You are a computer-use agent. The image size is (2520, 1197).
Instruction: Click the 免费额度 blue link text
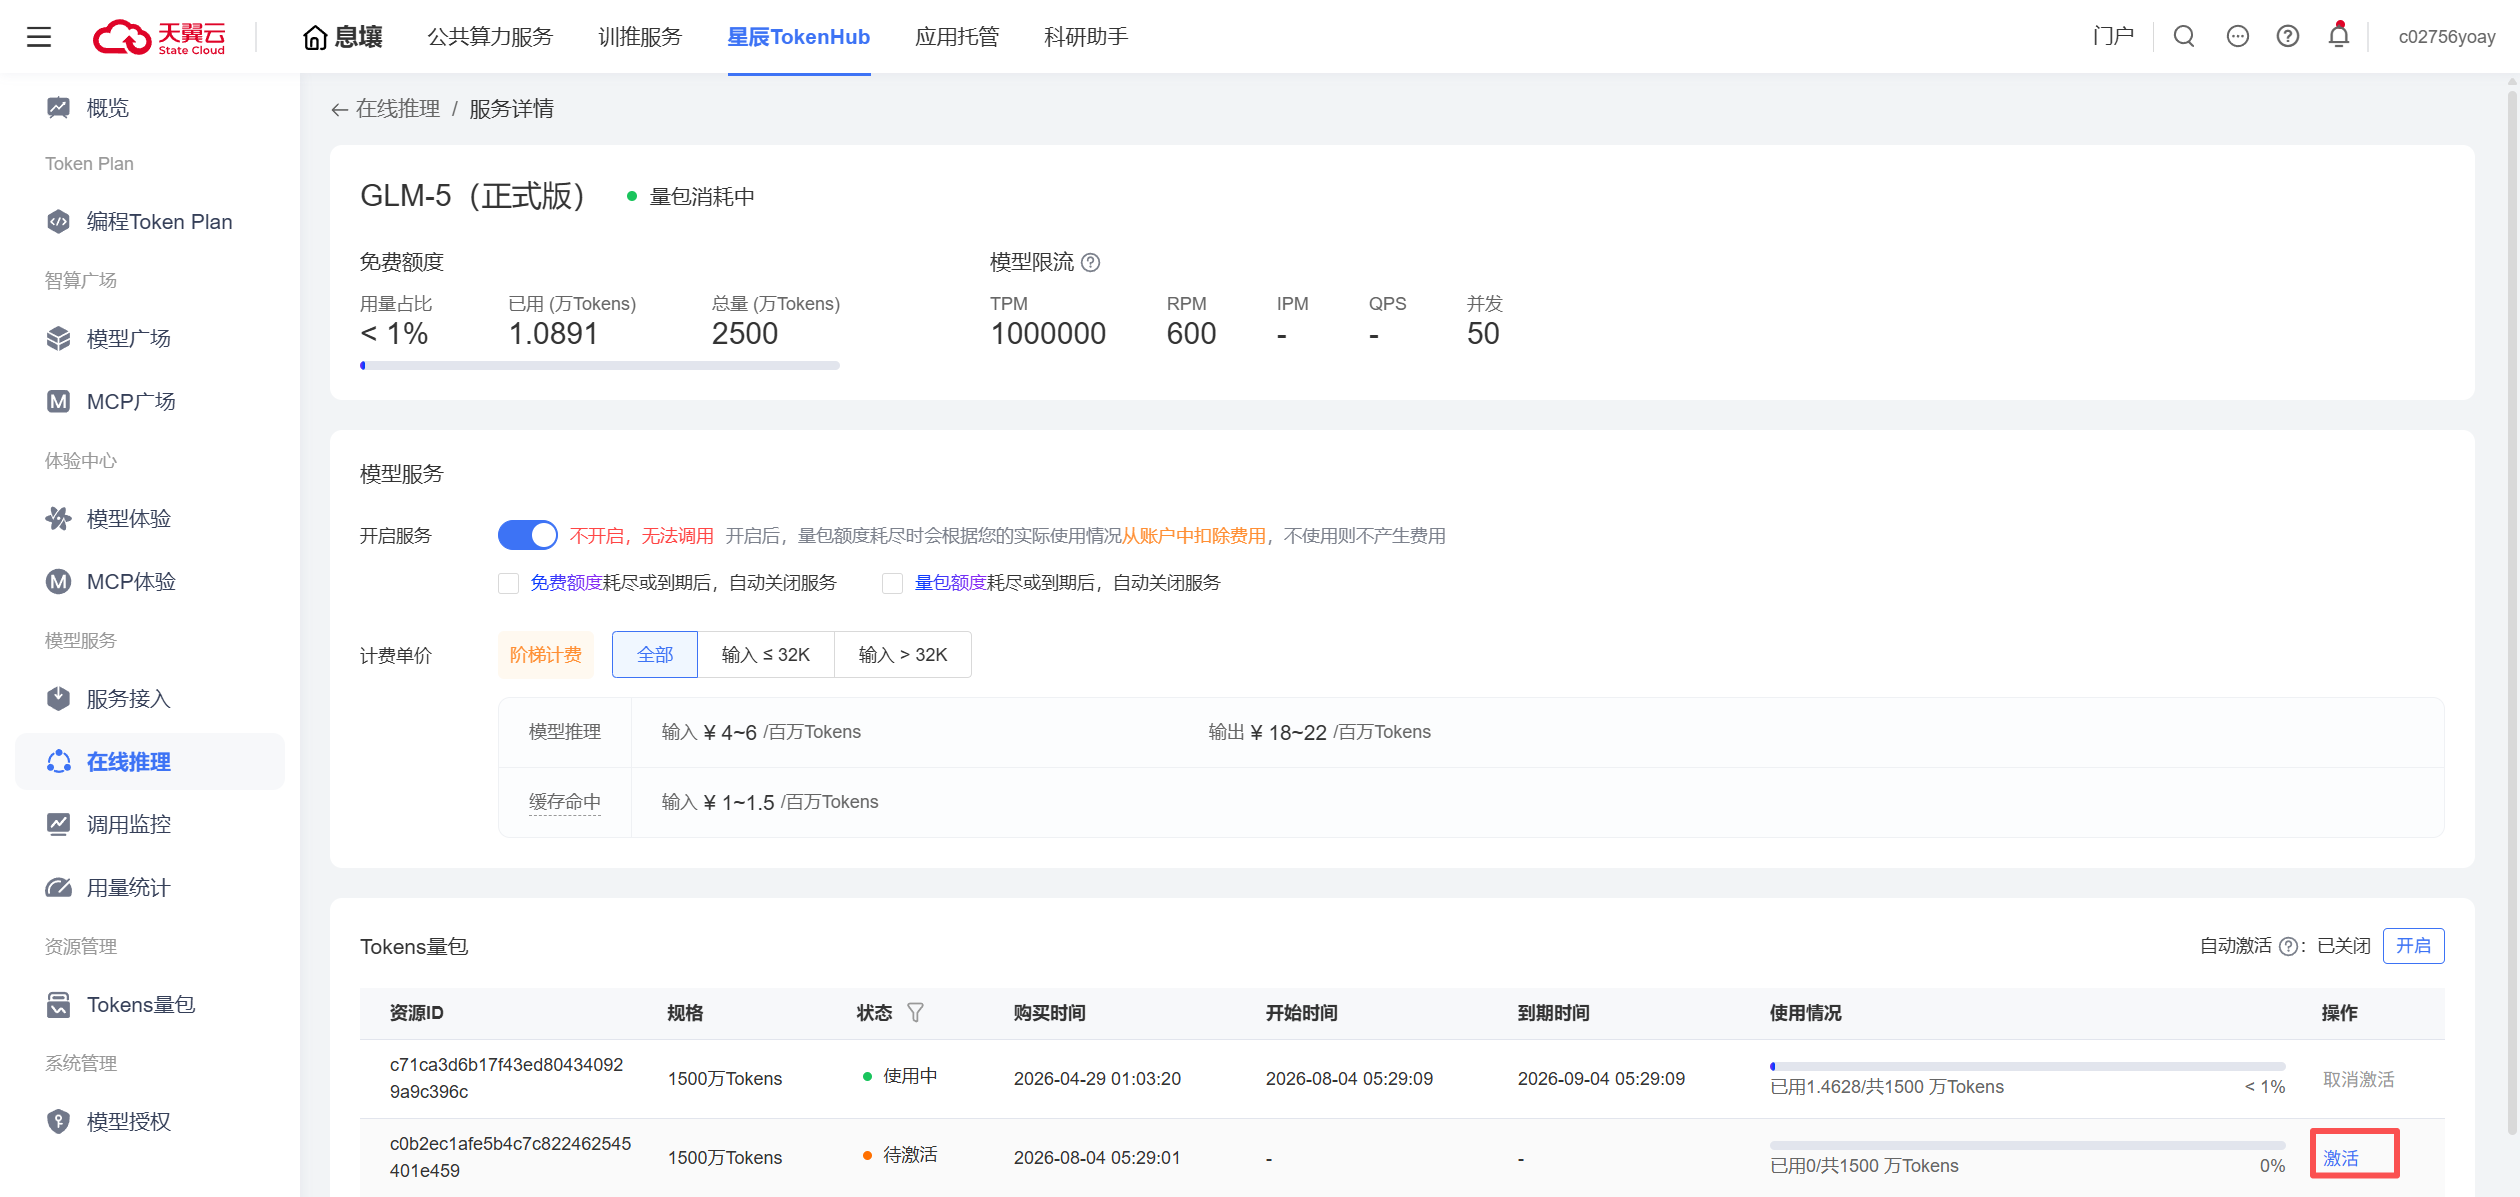pyautogui.click(x=566, y=583)
